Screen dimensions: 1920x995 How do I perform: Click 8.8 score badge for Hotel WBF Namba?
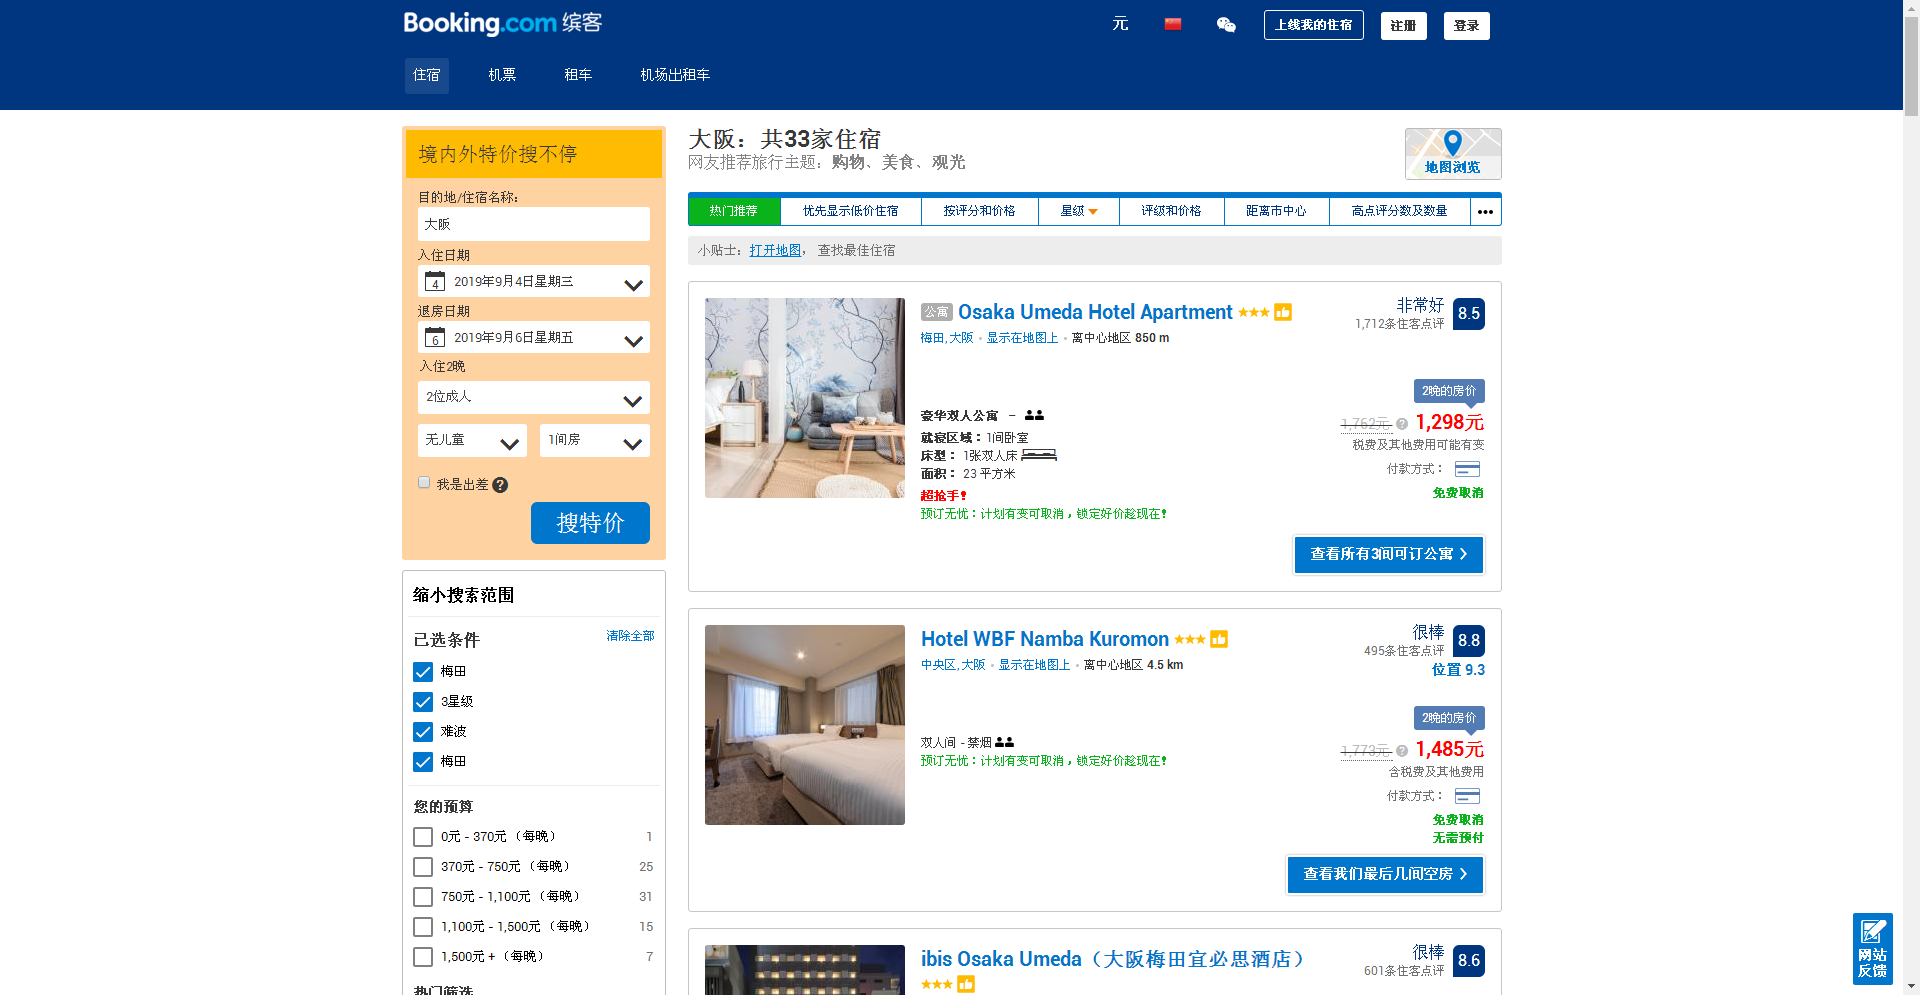coord(1468,641)
